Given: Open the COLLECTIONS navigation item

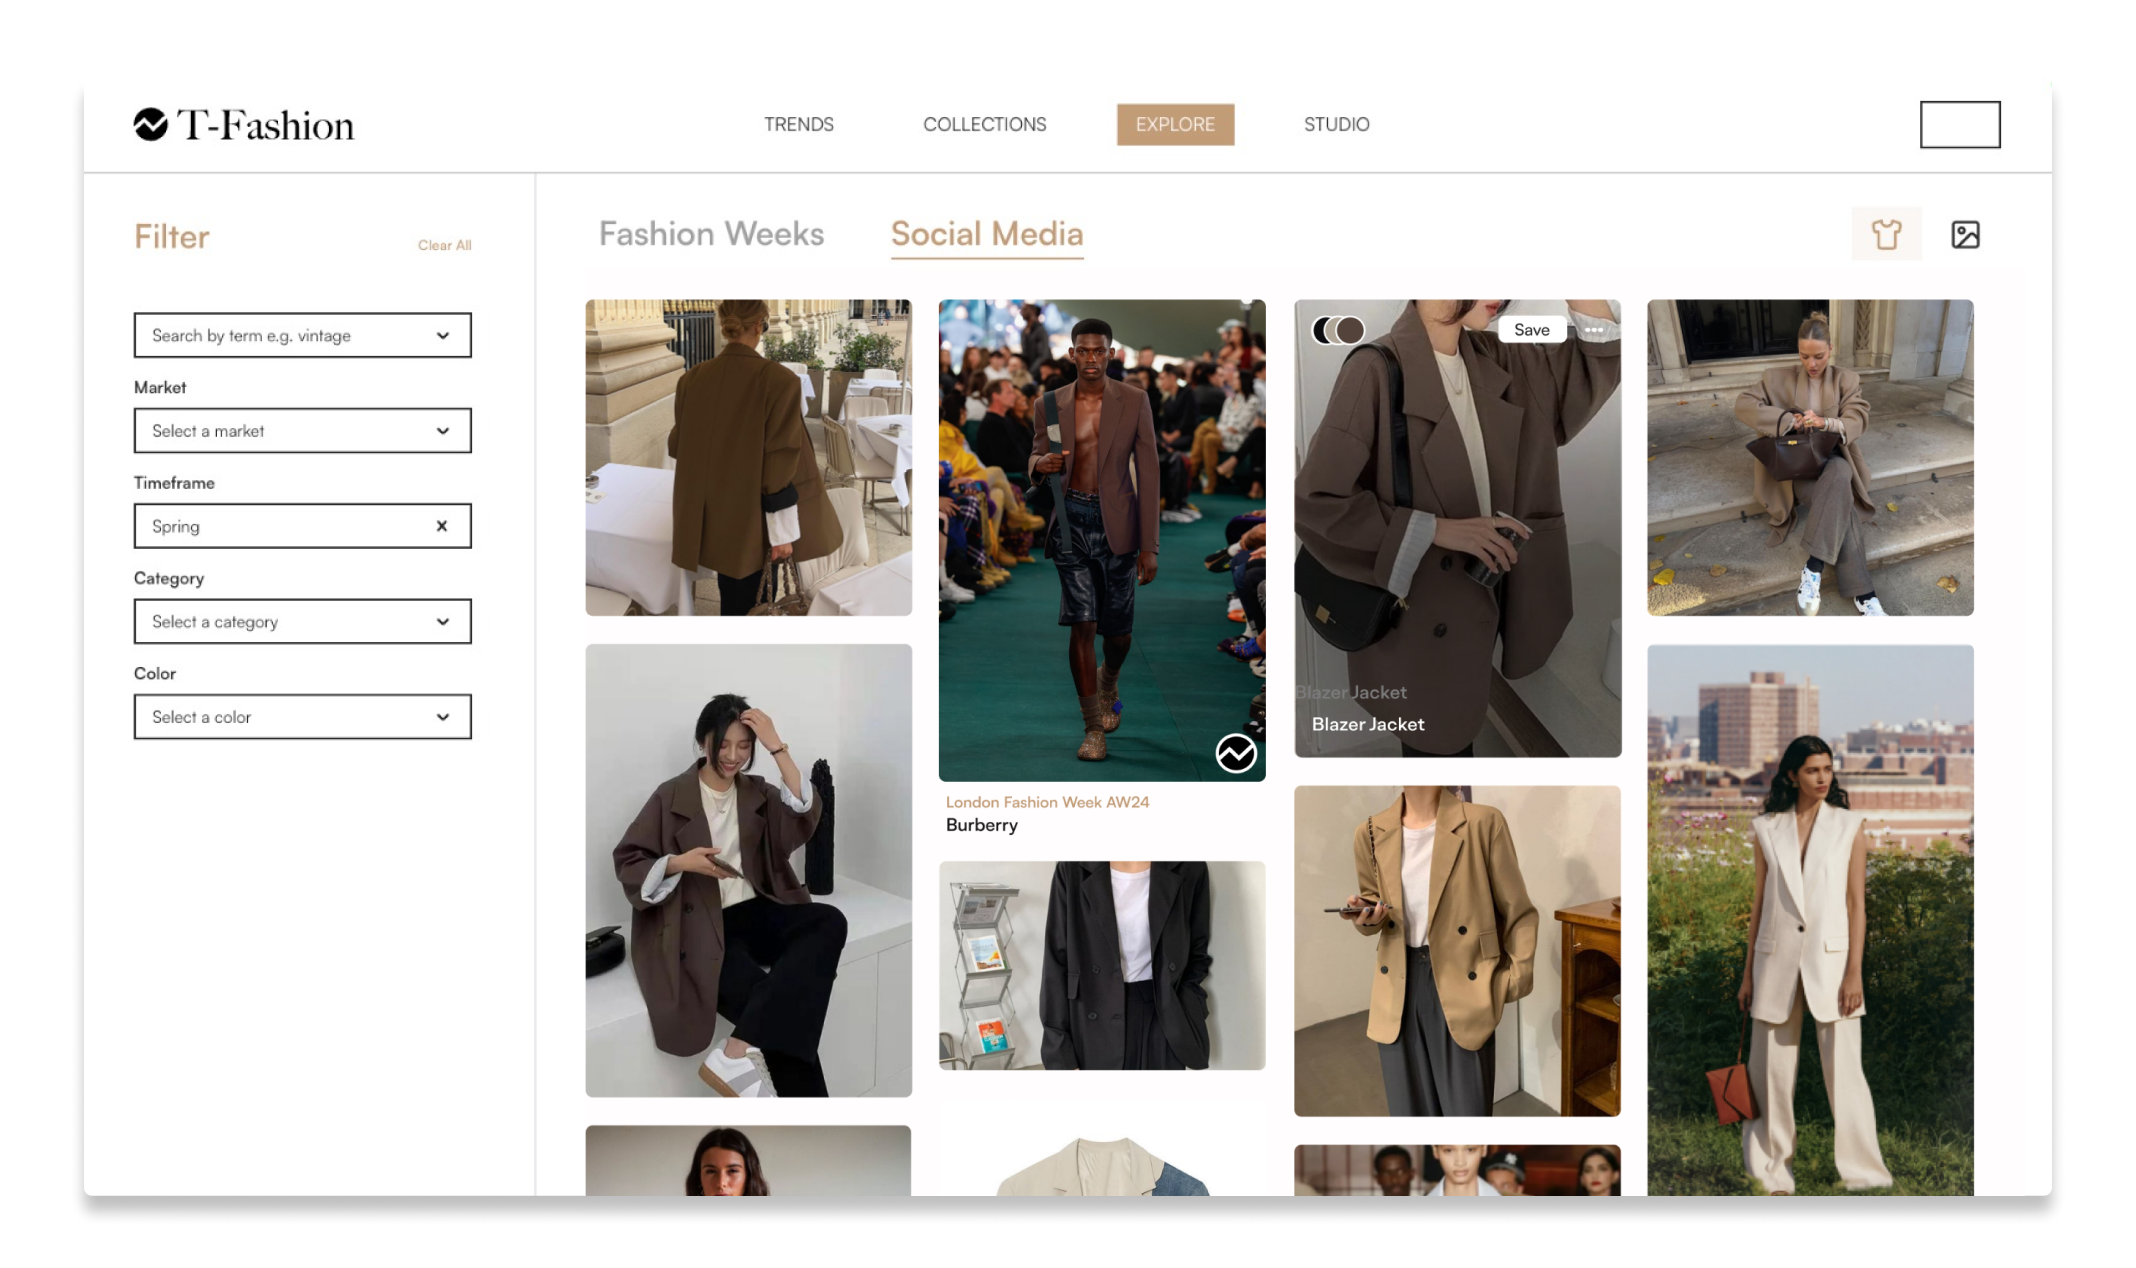Looking at the screenshot, I should tap(984, 124).
